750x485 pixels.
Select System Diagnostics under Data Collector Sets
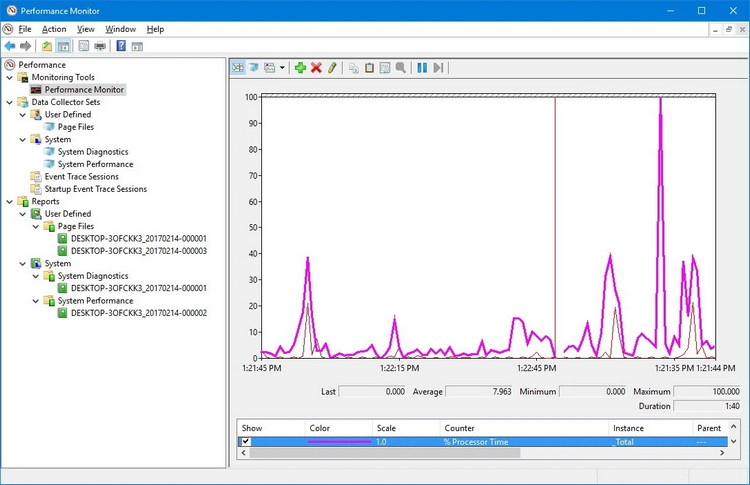click(x=92, y=152)
